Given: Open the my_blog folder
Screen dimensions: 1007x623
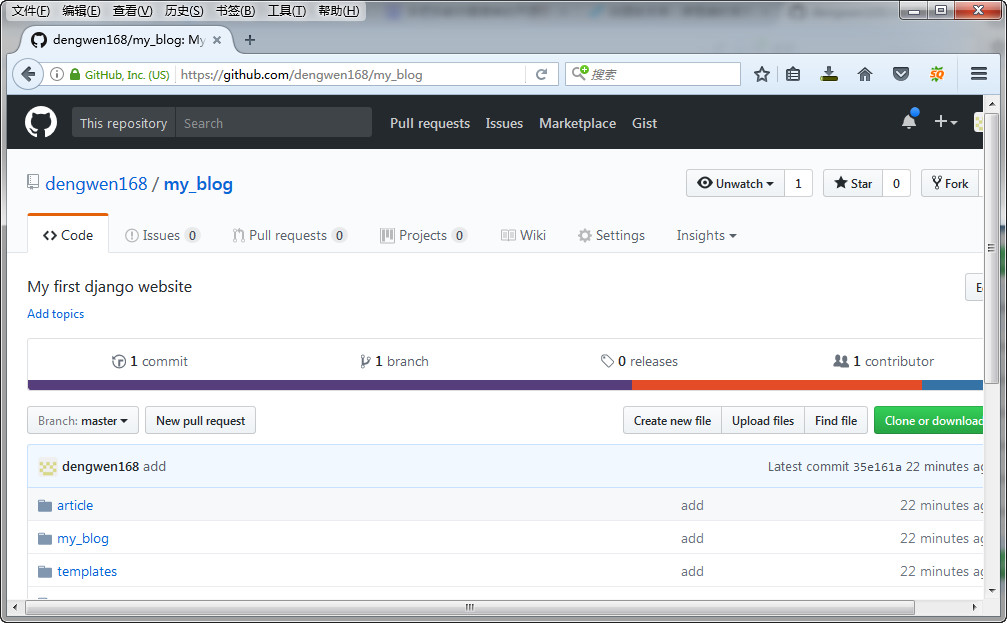Looking at the screenshot, I should pyautogui.click(x=83, y=538).
